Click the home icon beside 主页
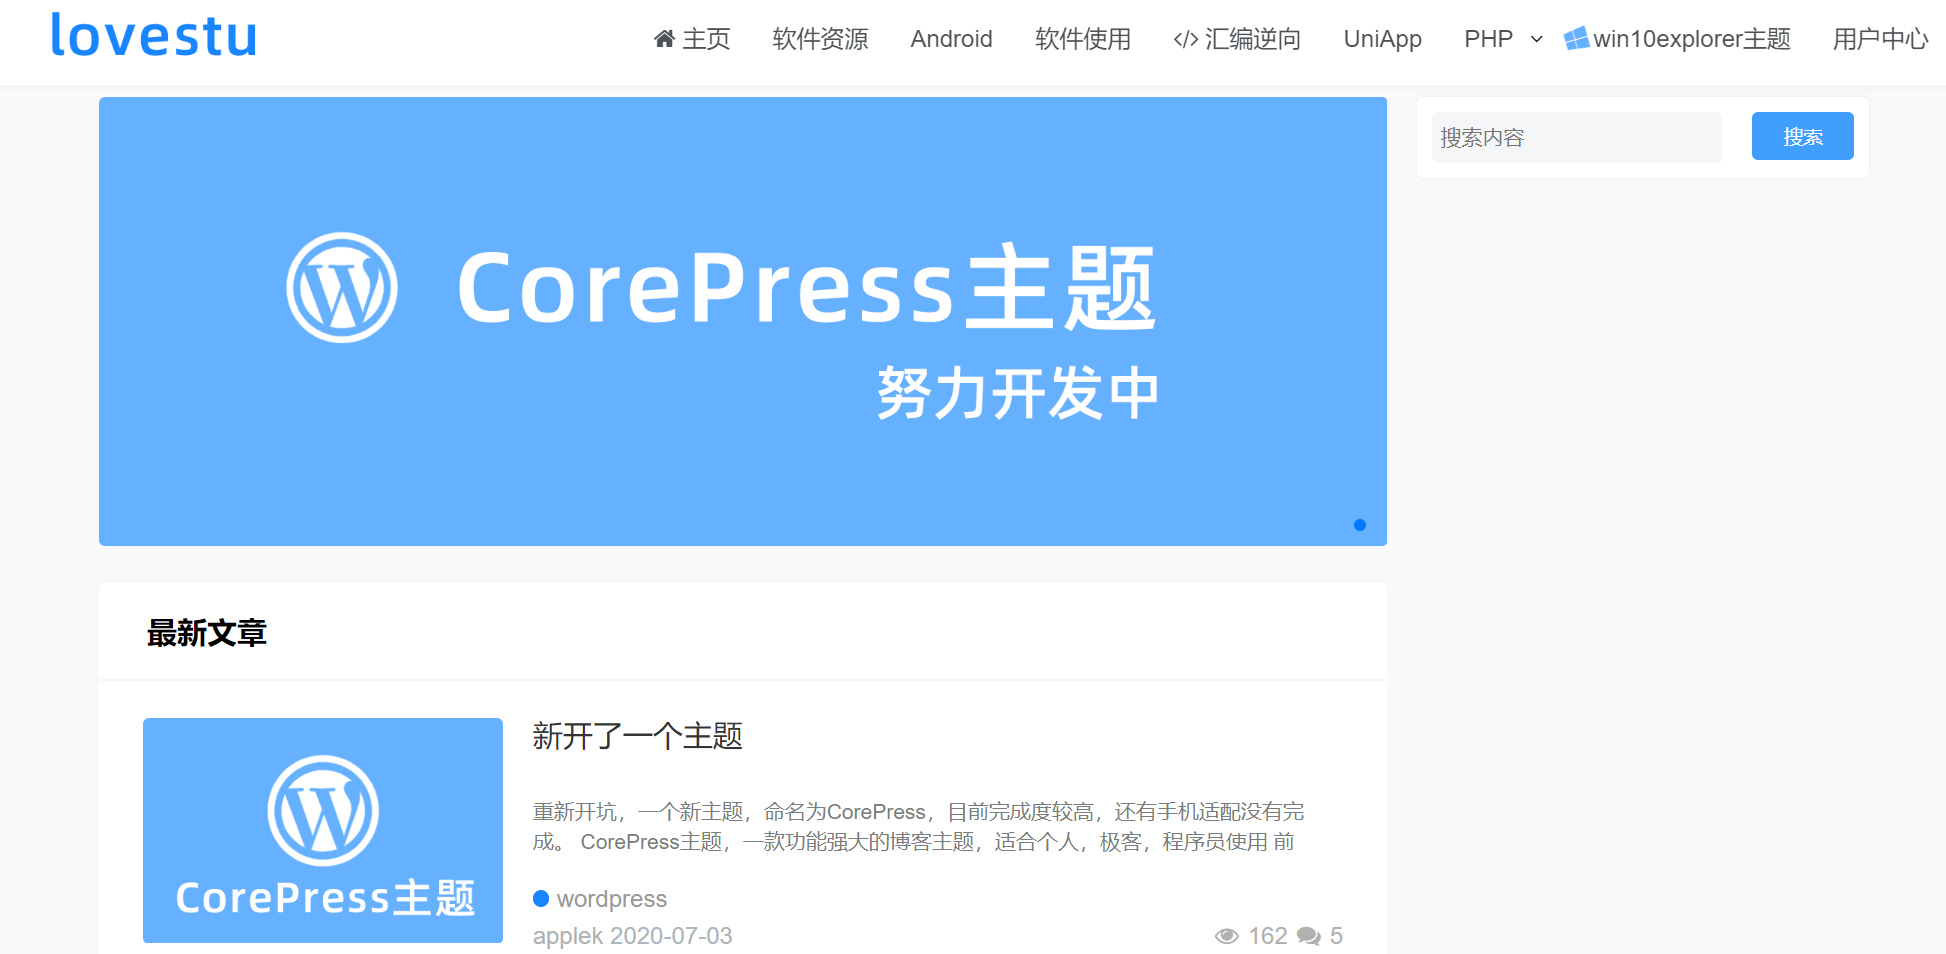Screen dimensions: 1946x954 664,39
